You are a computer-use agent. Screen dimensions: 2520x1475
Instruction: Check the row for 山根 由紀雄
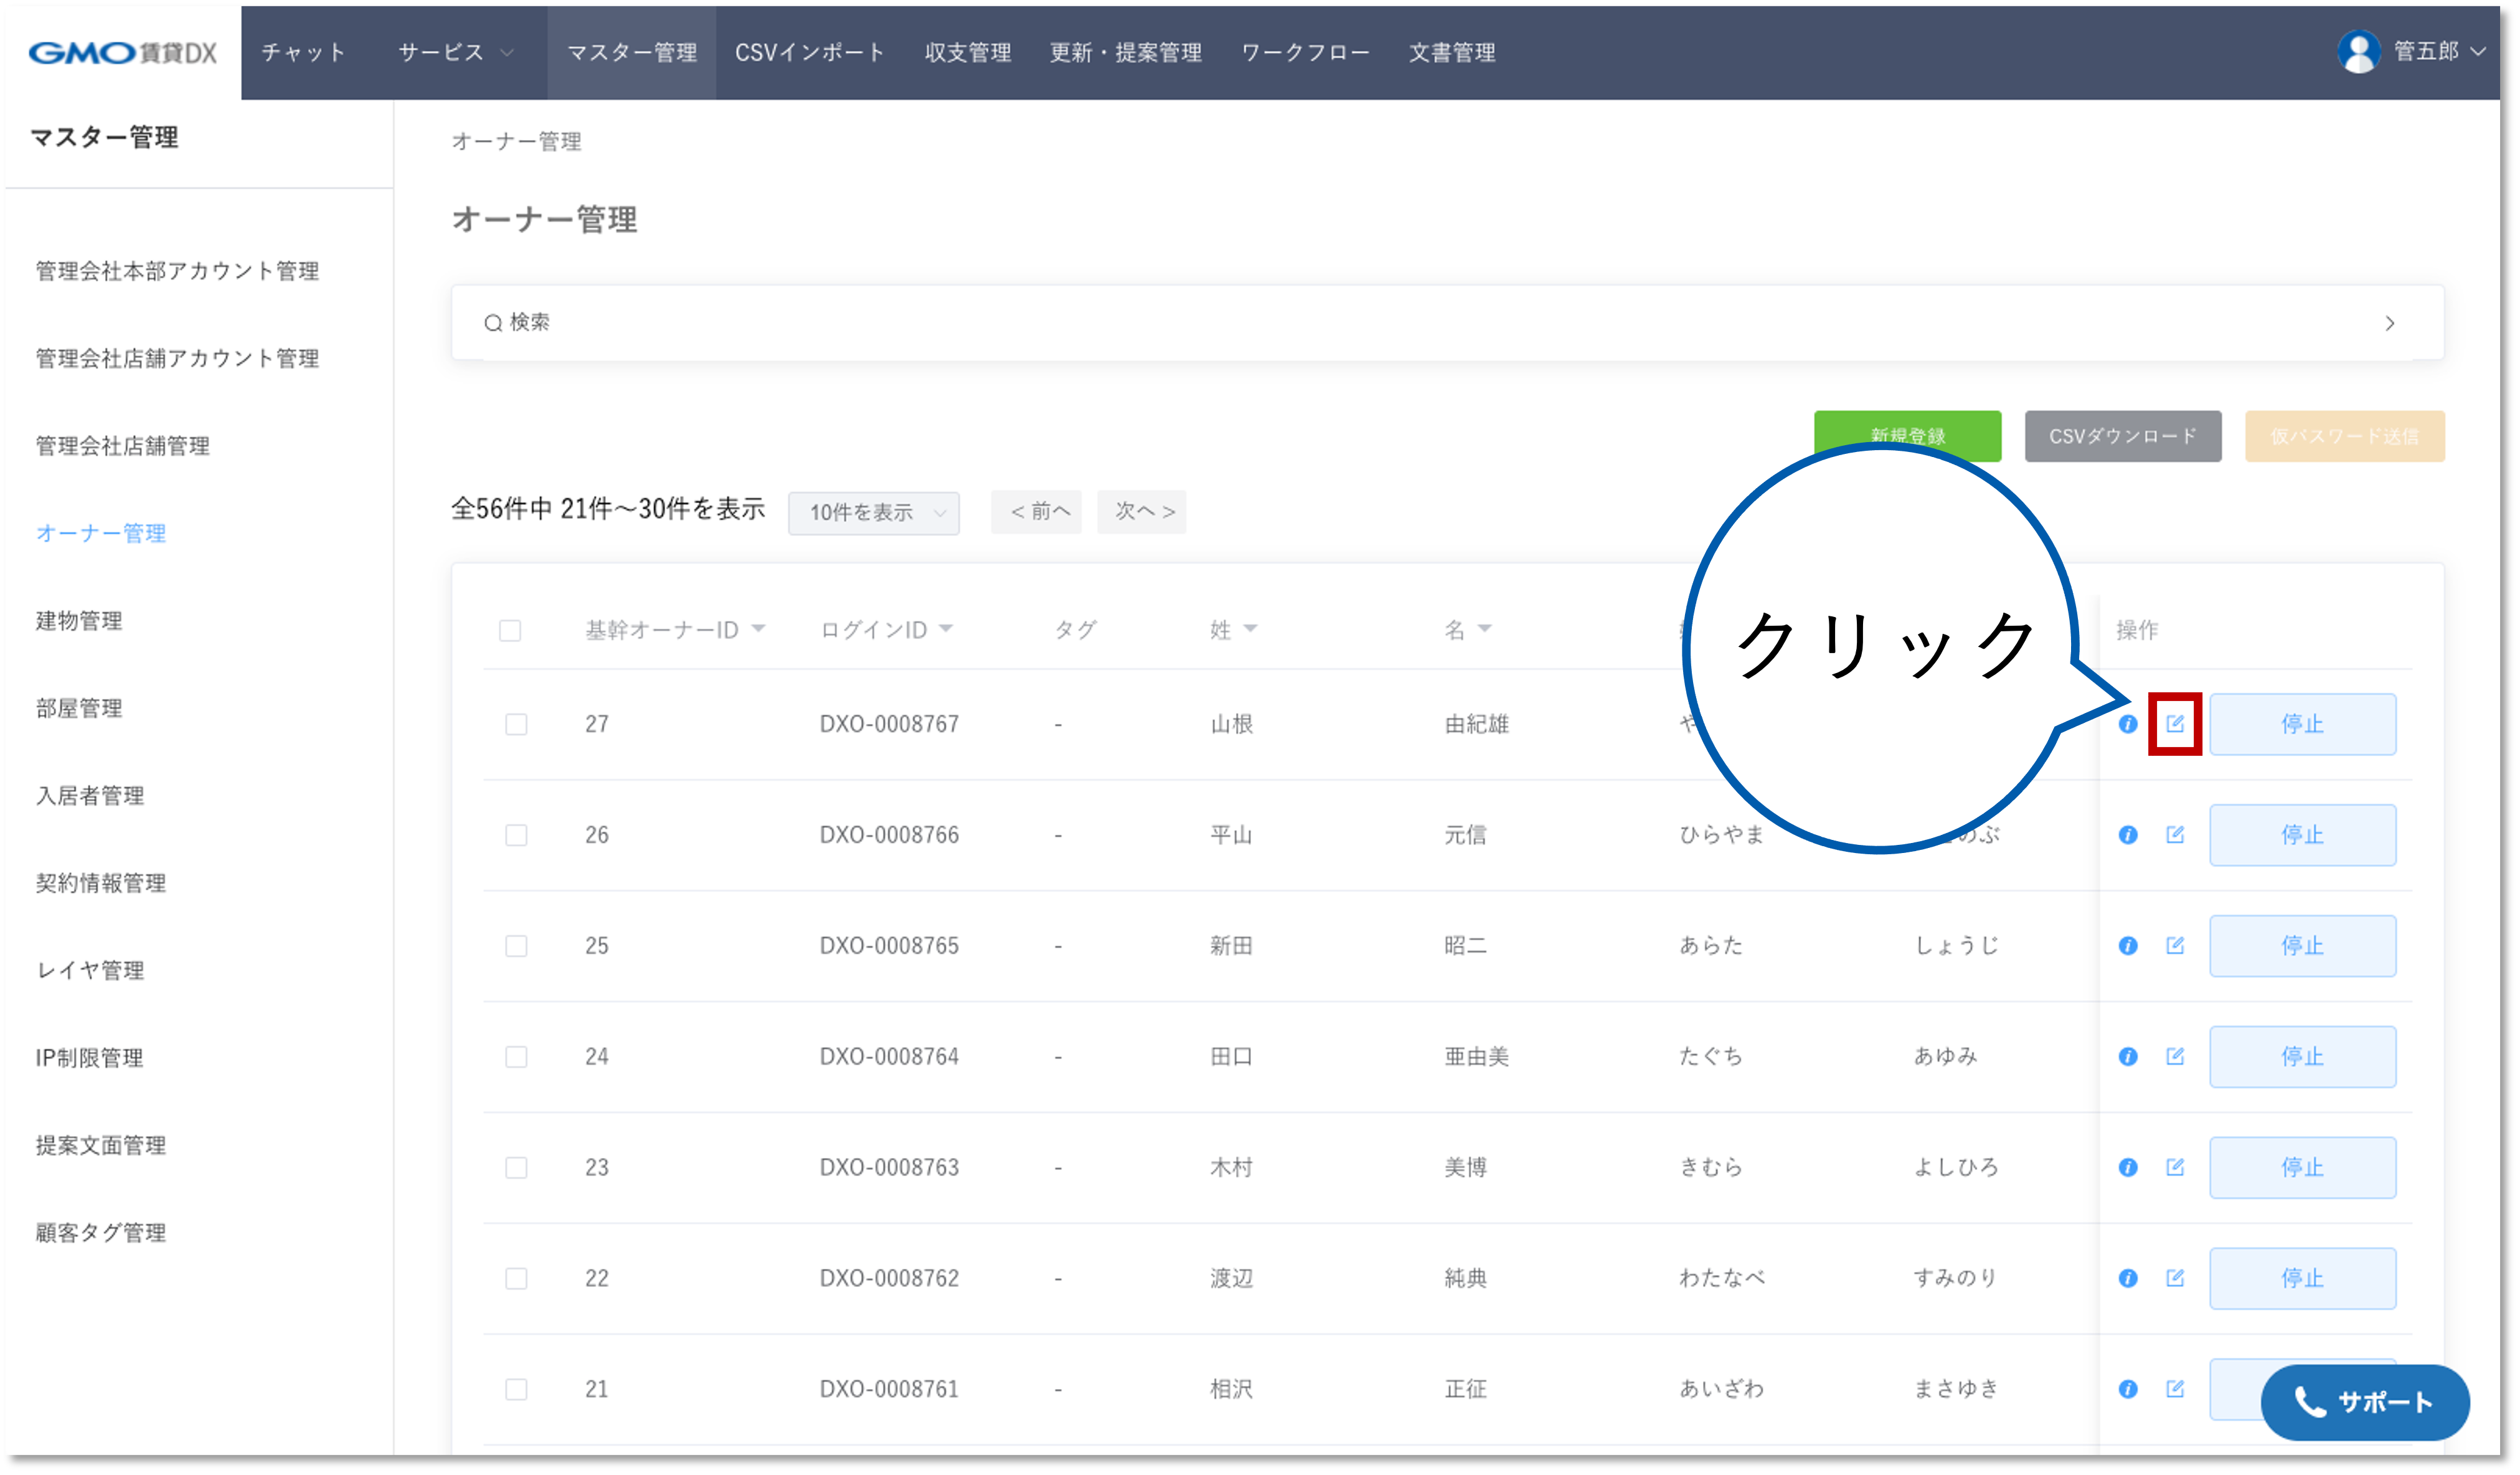tap(516, 724)
